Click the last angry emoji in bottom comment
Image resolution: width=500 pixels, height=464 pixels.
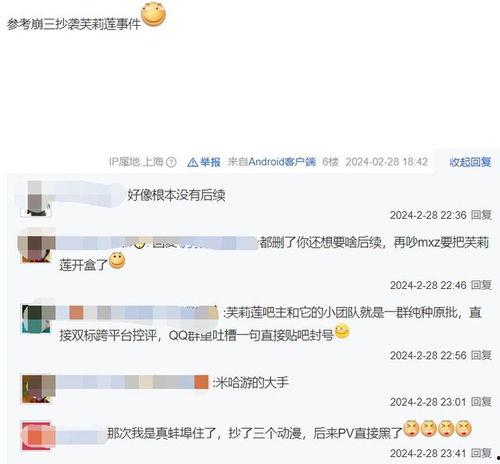pos(463,429)
